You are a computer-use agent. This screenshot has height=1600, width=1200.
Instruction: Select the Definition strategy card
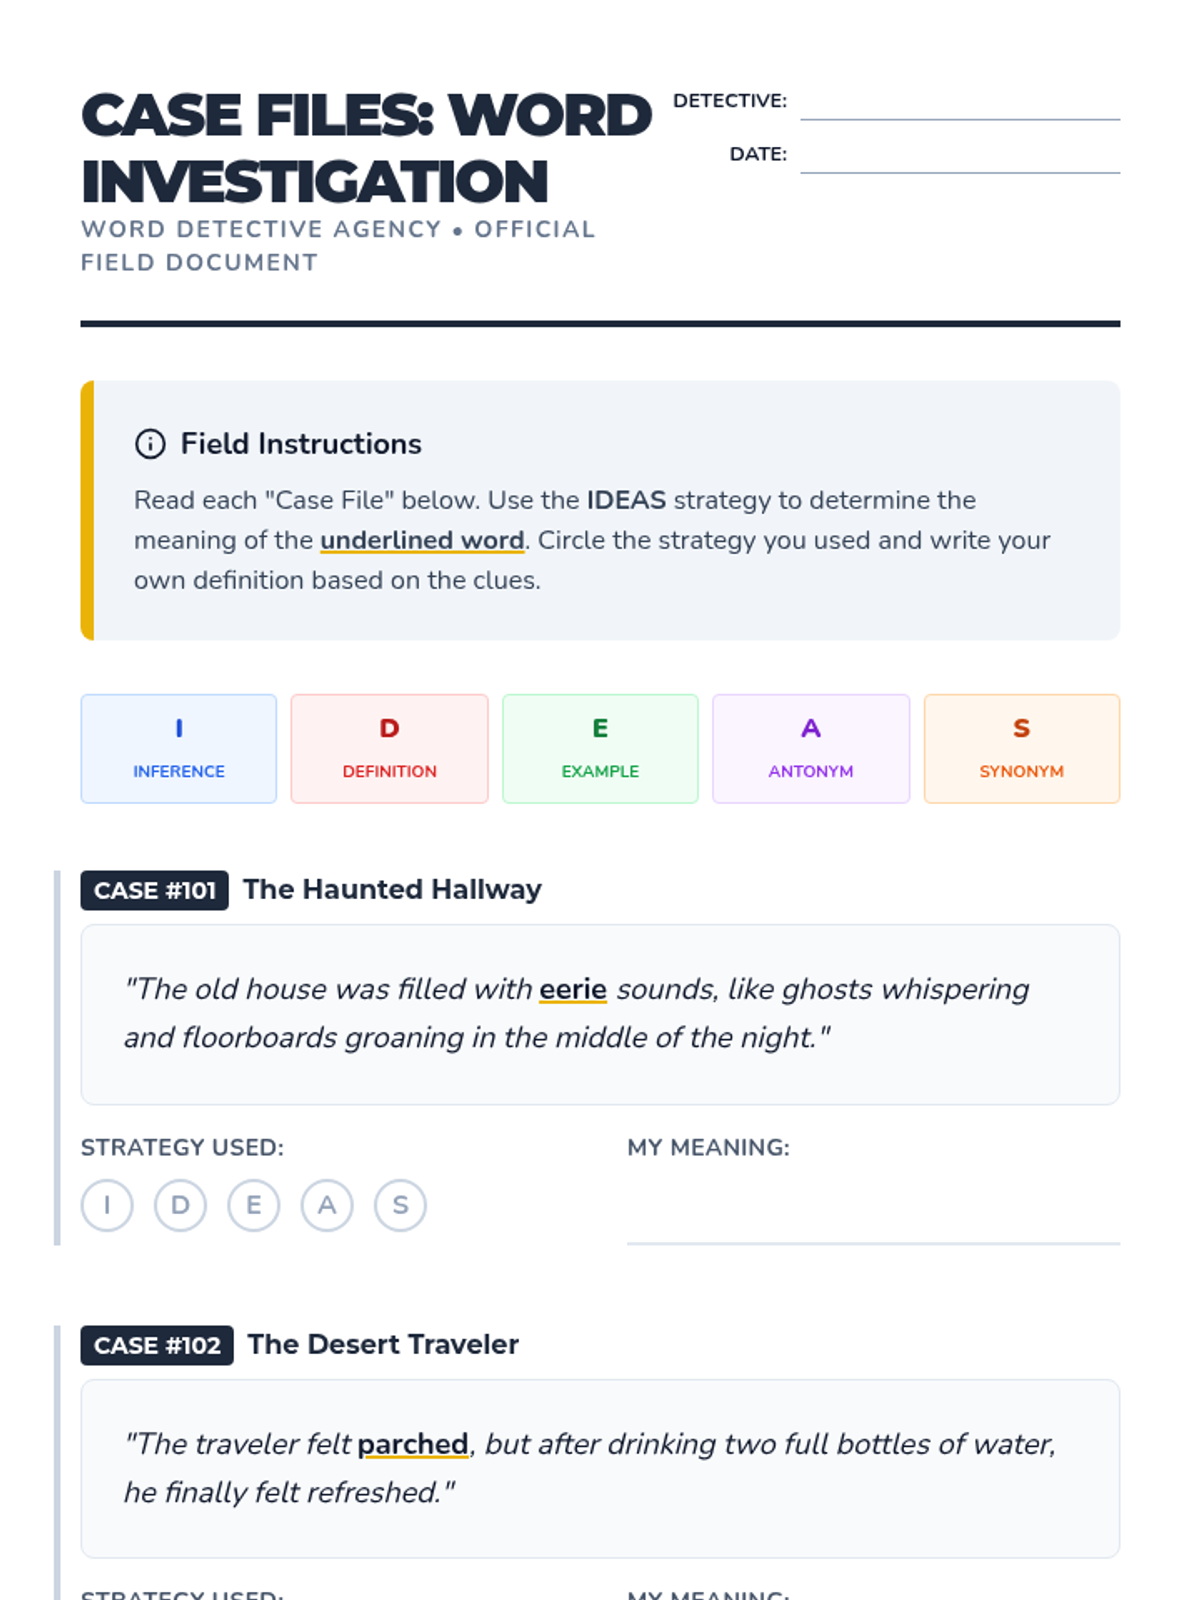coord(389,749)
